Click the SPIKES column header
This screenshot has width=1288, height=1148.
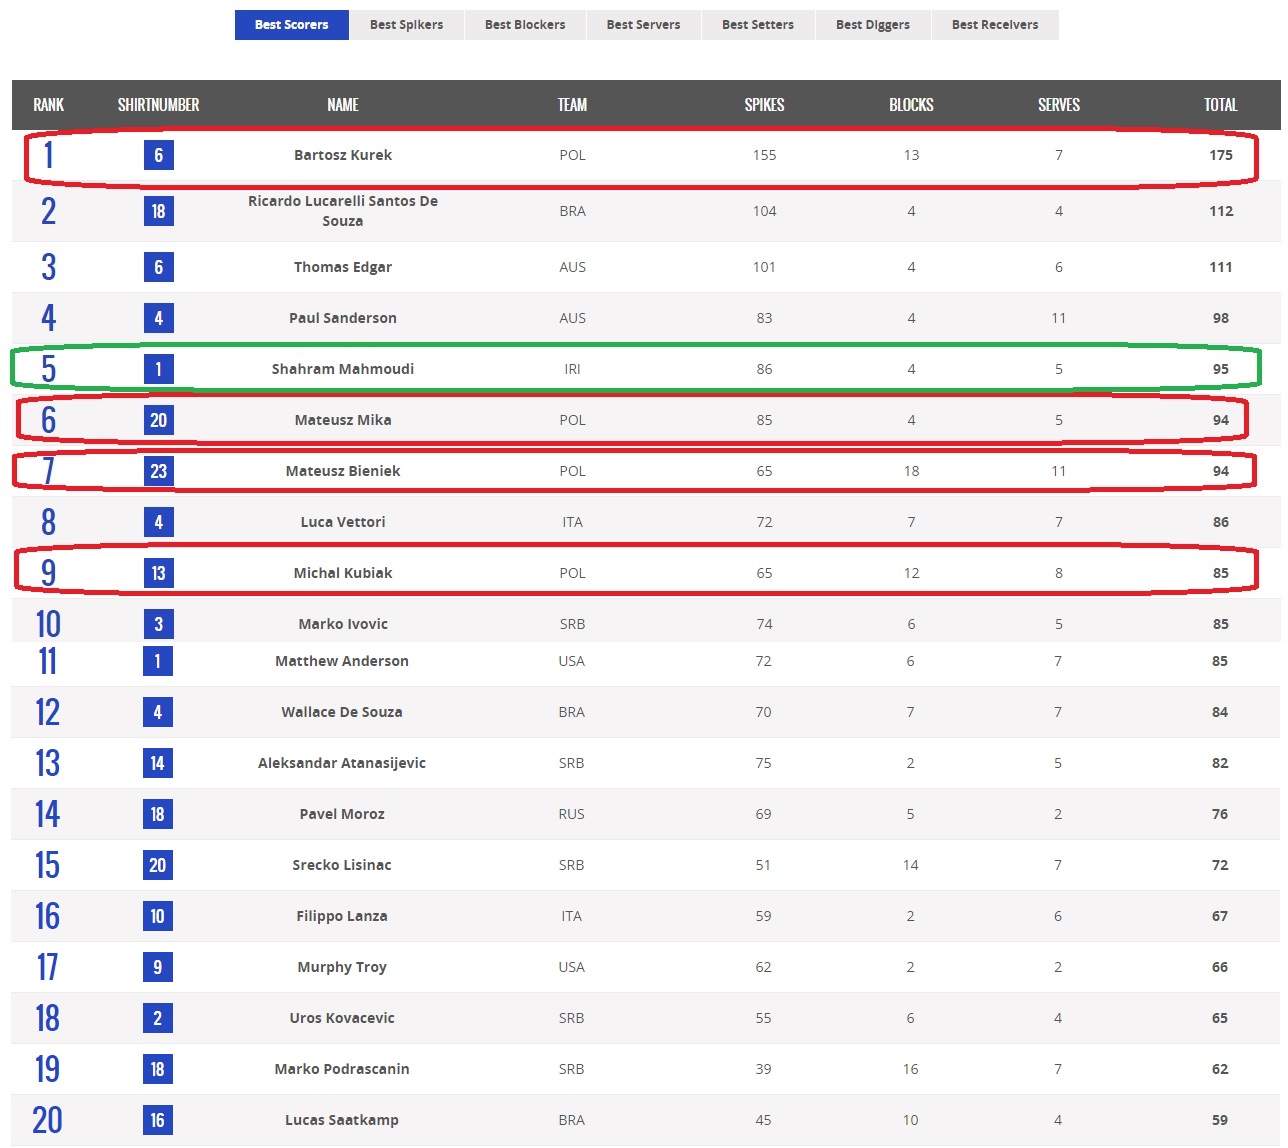(764, 105)
